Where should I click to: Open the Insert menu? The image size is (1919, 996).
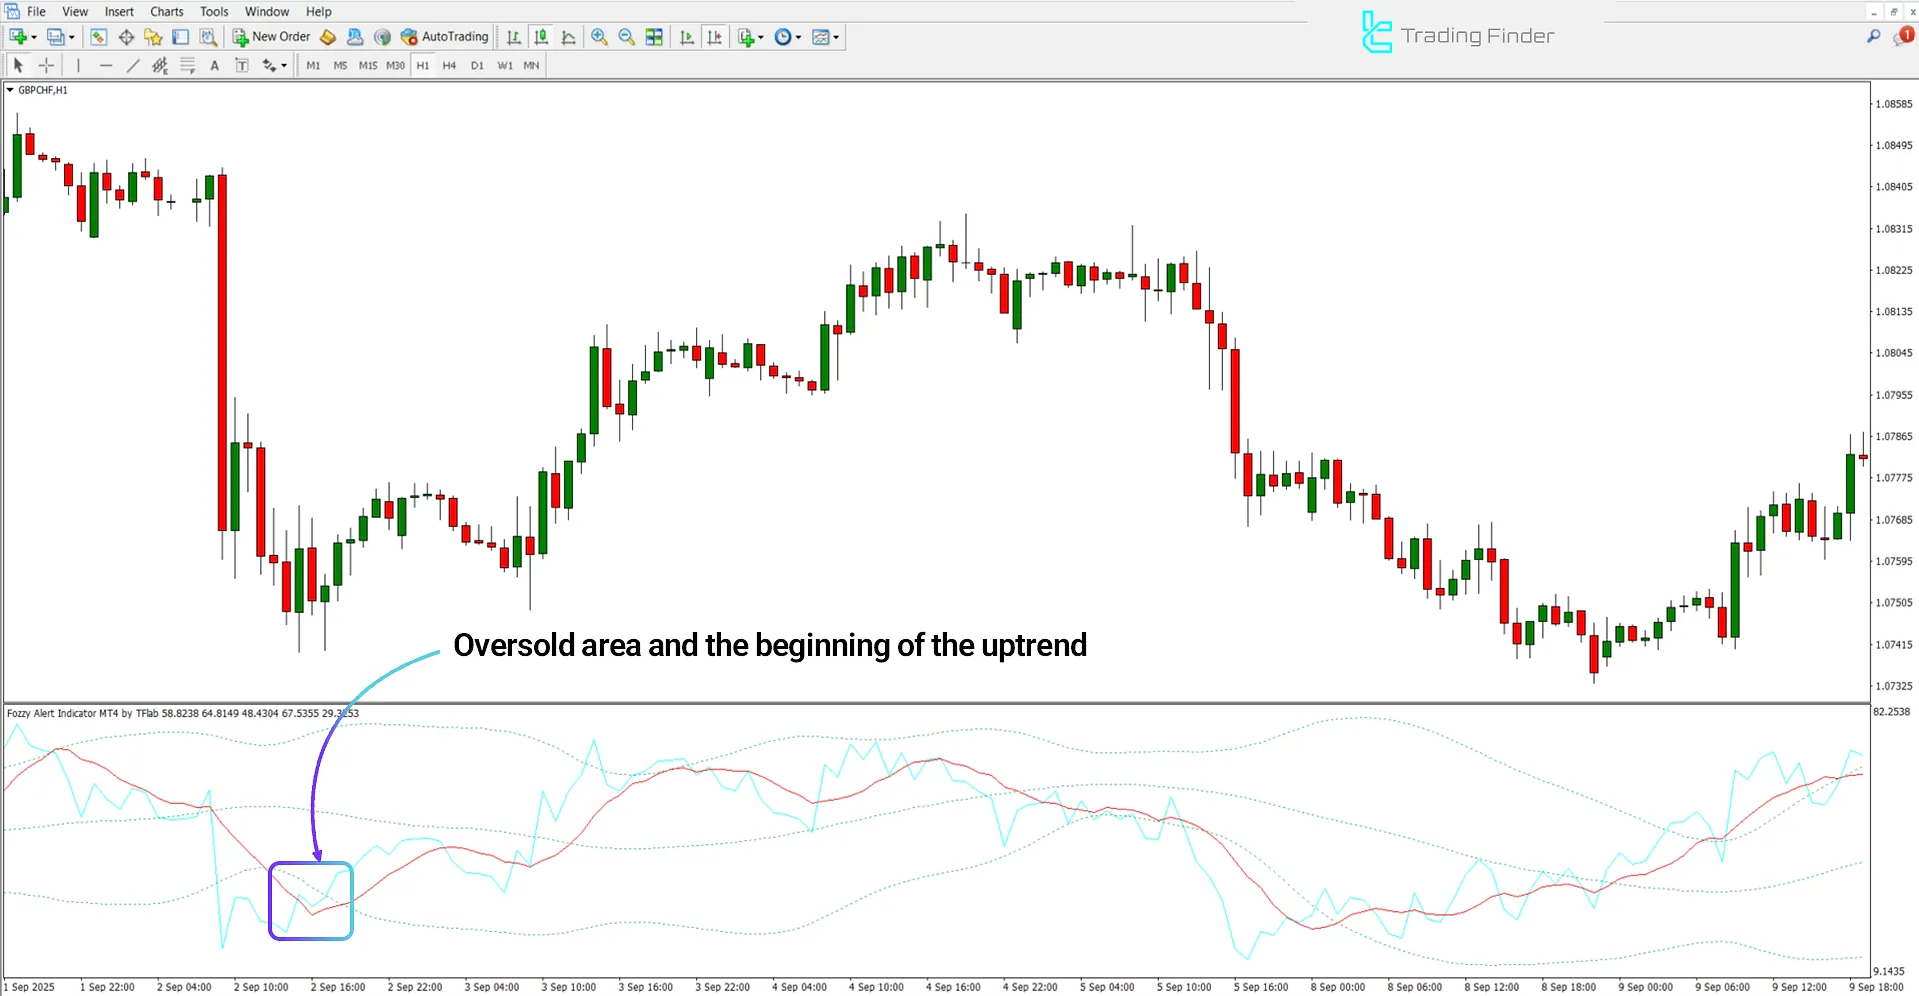tap(119, 11)
